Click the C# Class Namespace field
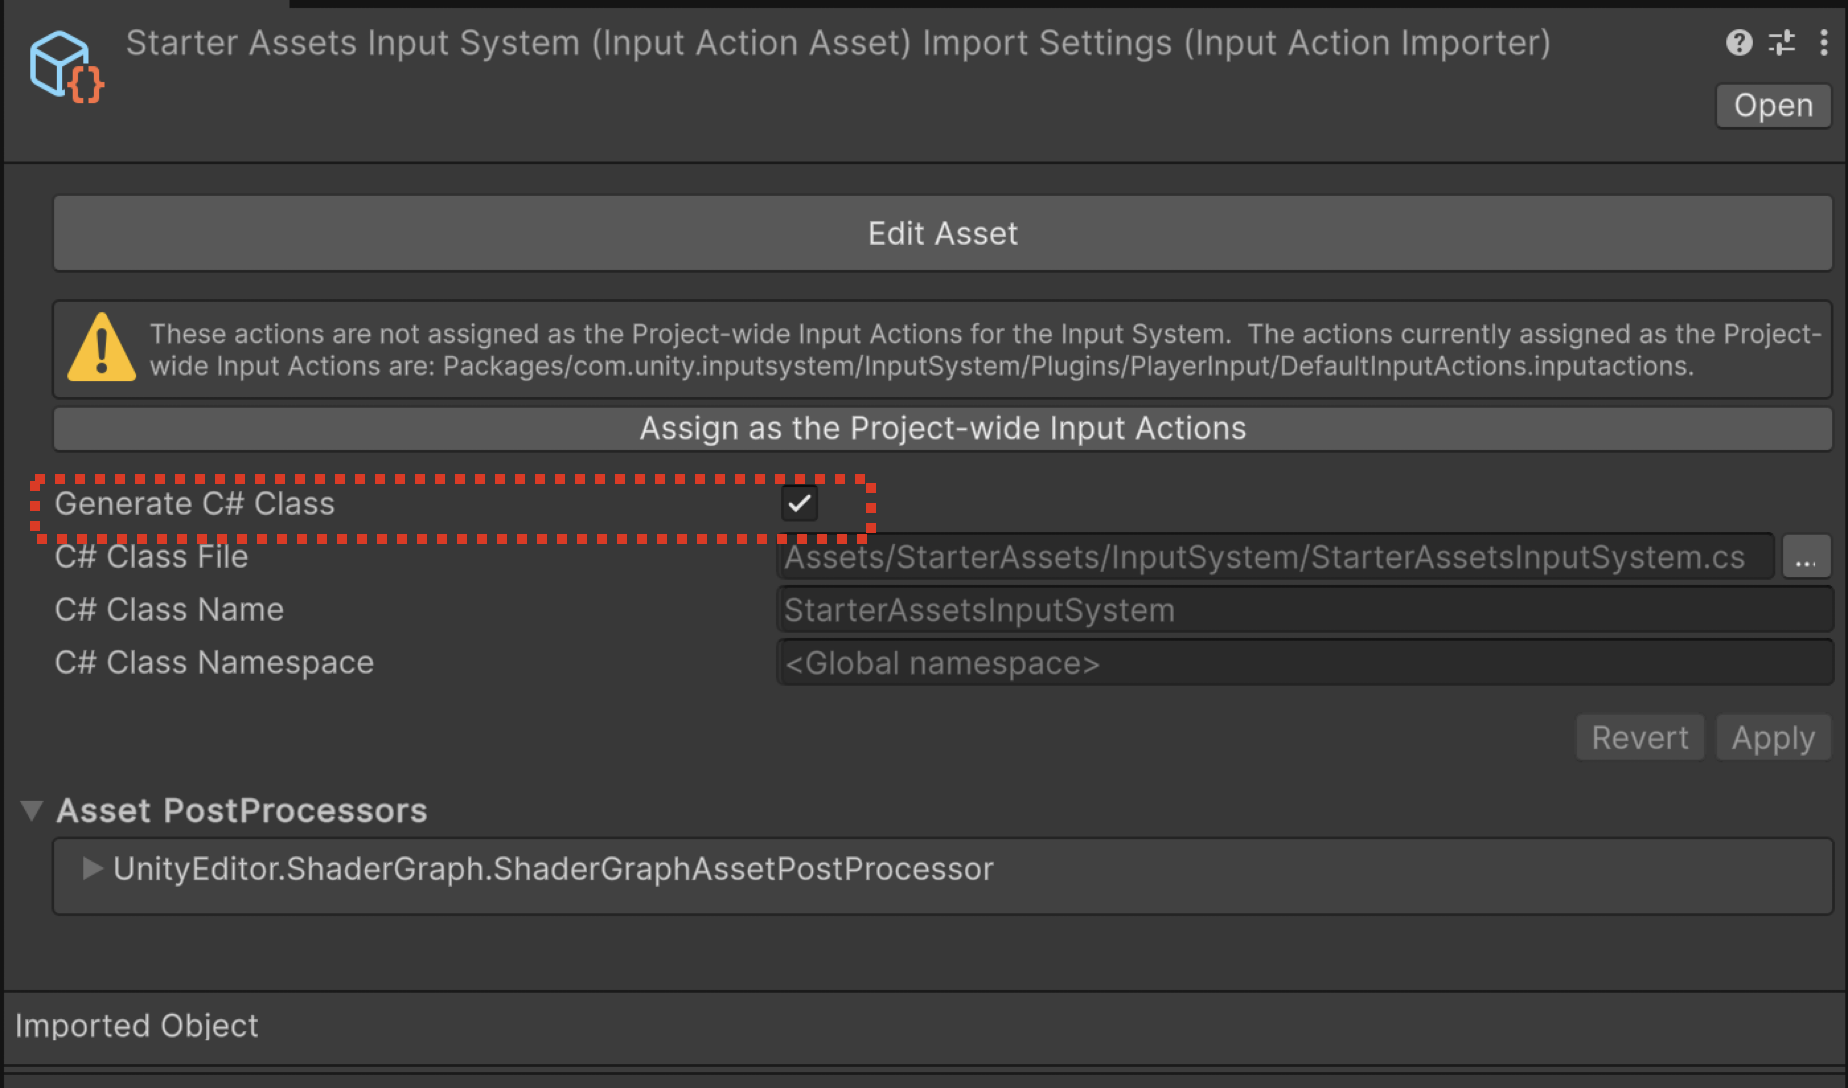 pos(1304,663)
